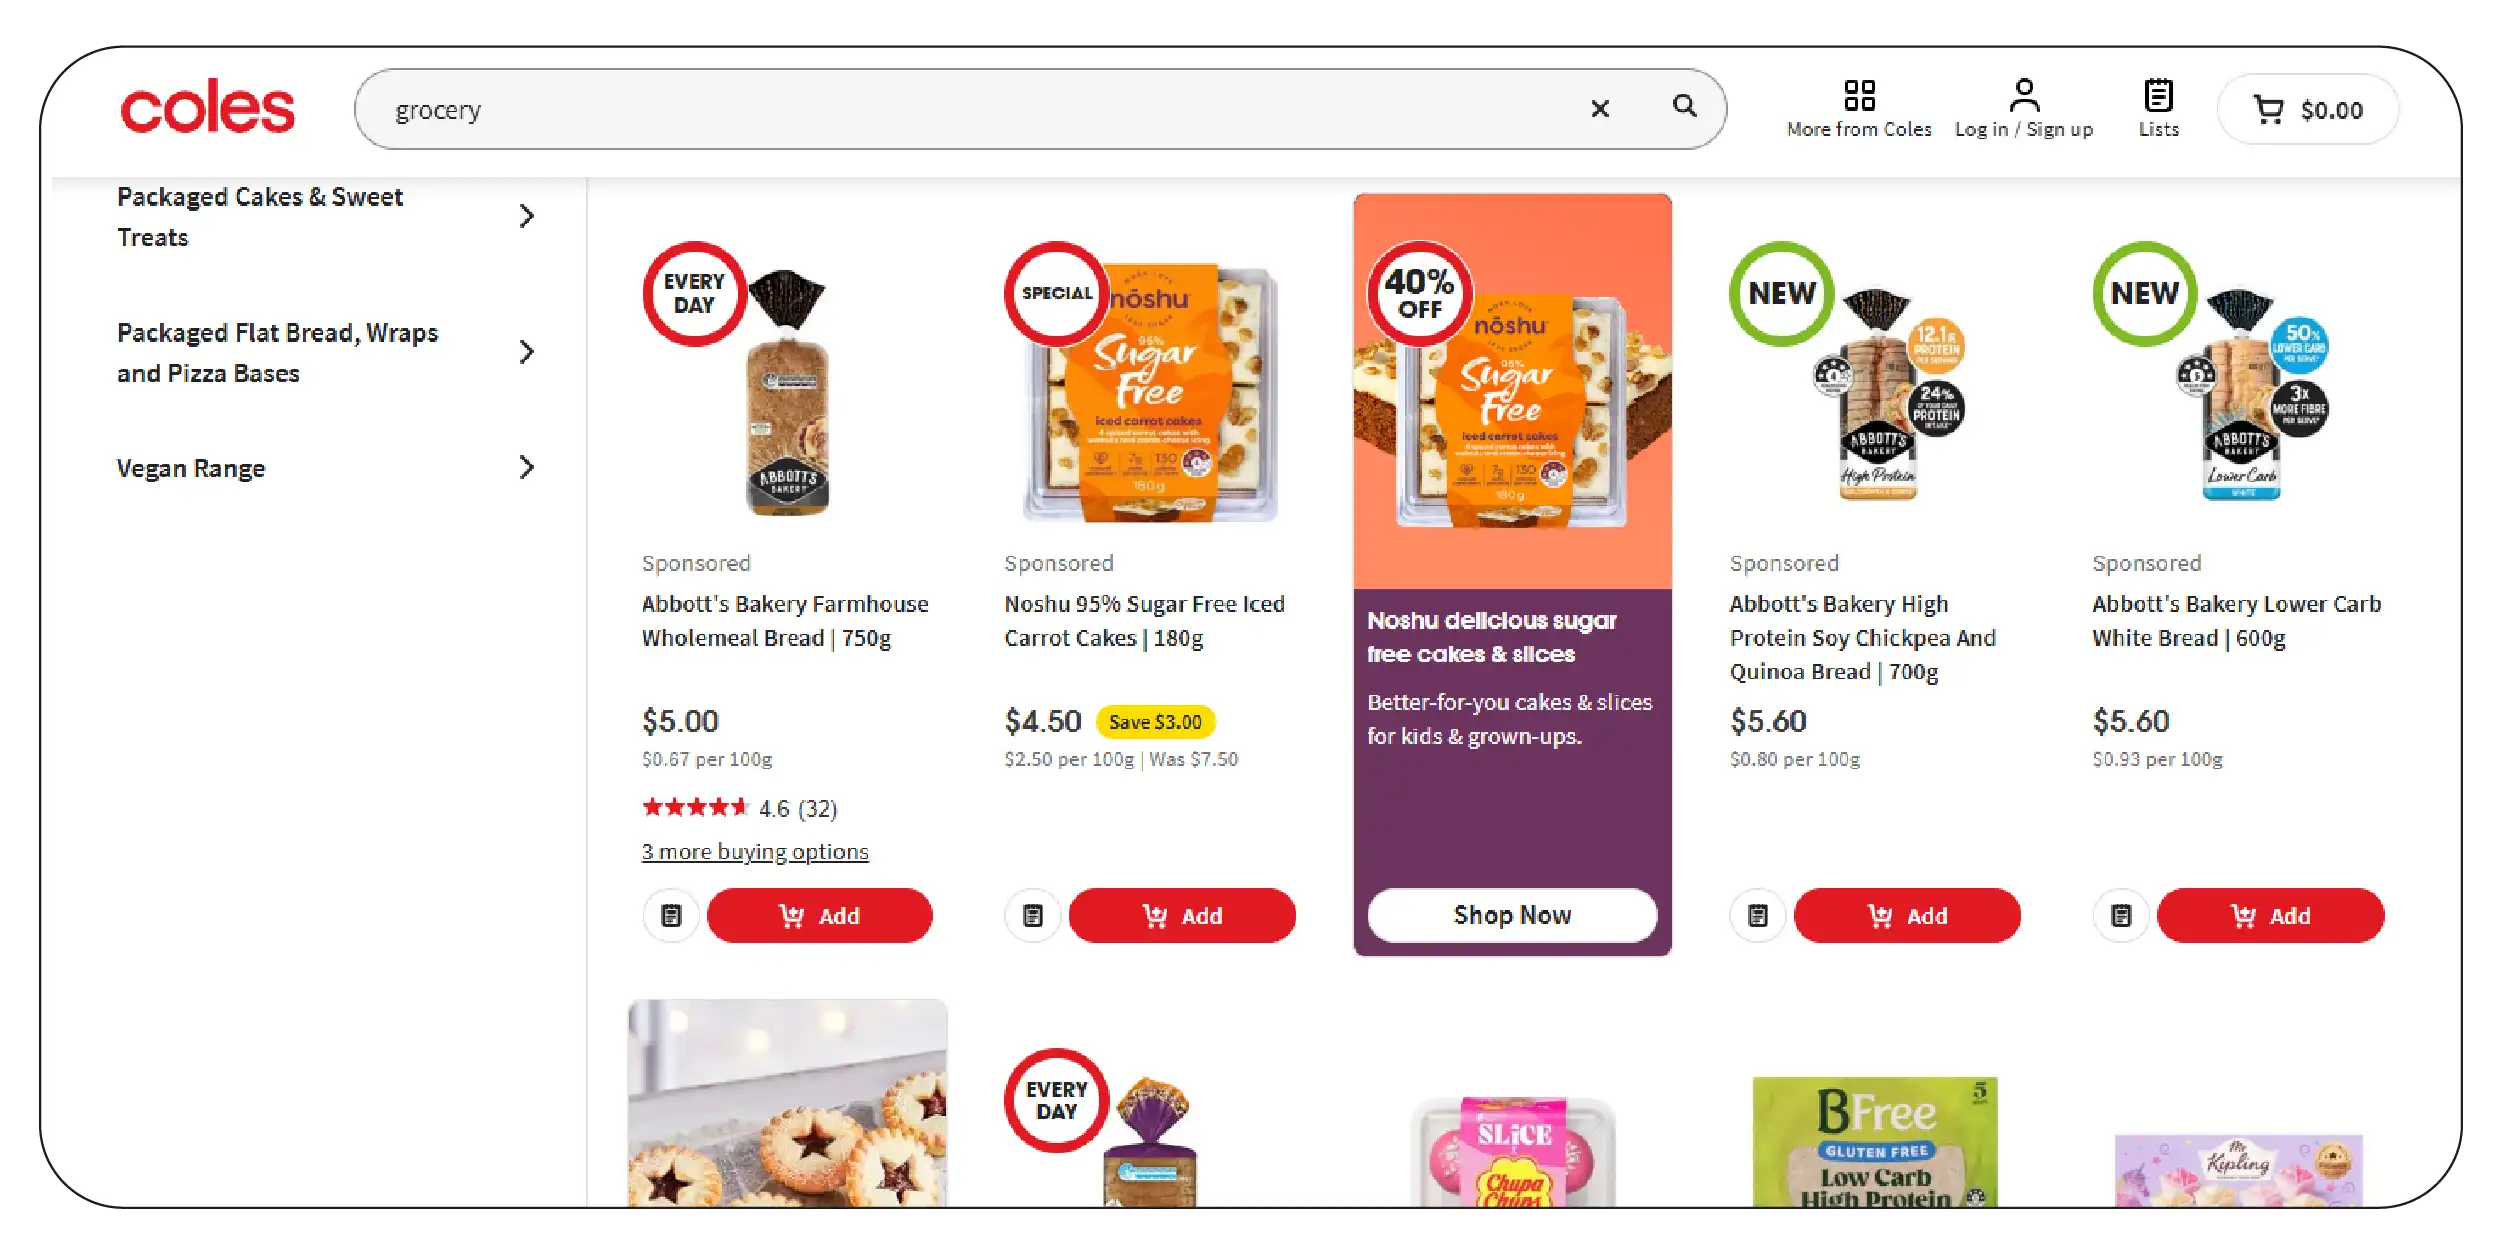
Task: Add Abbott's High Protein Bread to list
Action: [x=1758, y=915]
